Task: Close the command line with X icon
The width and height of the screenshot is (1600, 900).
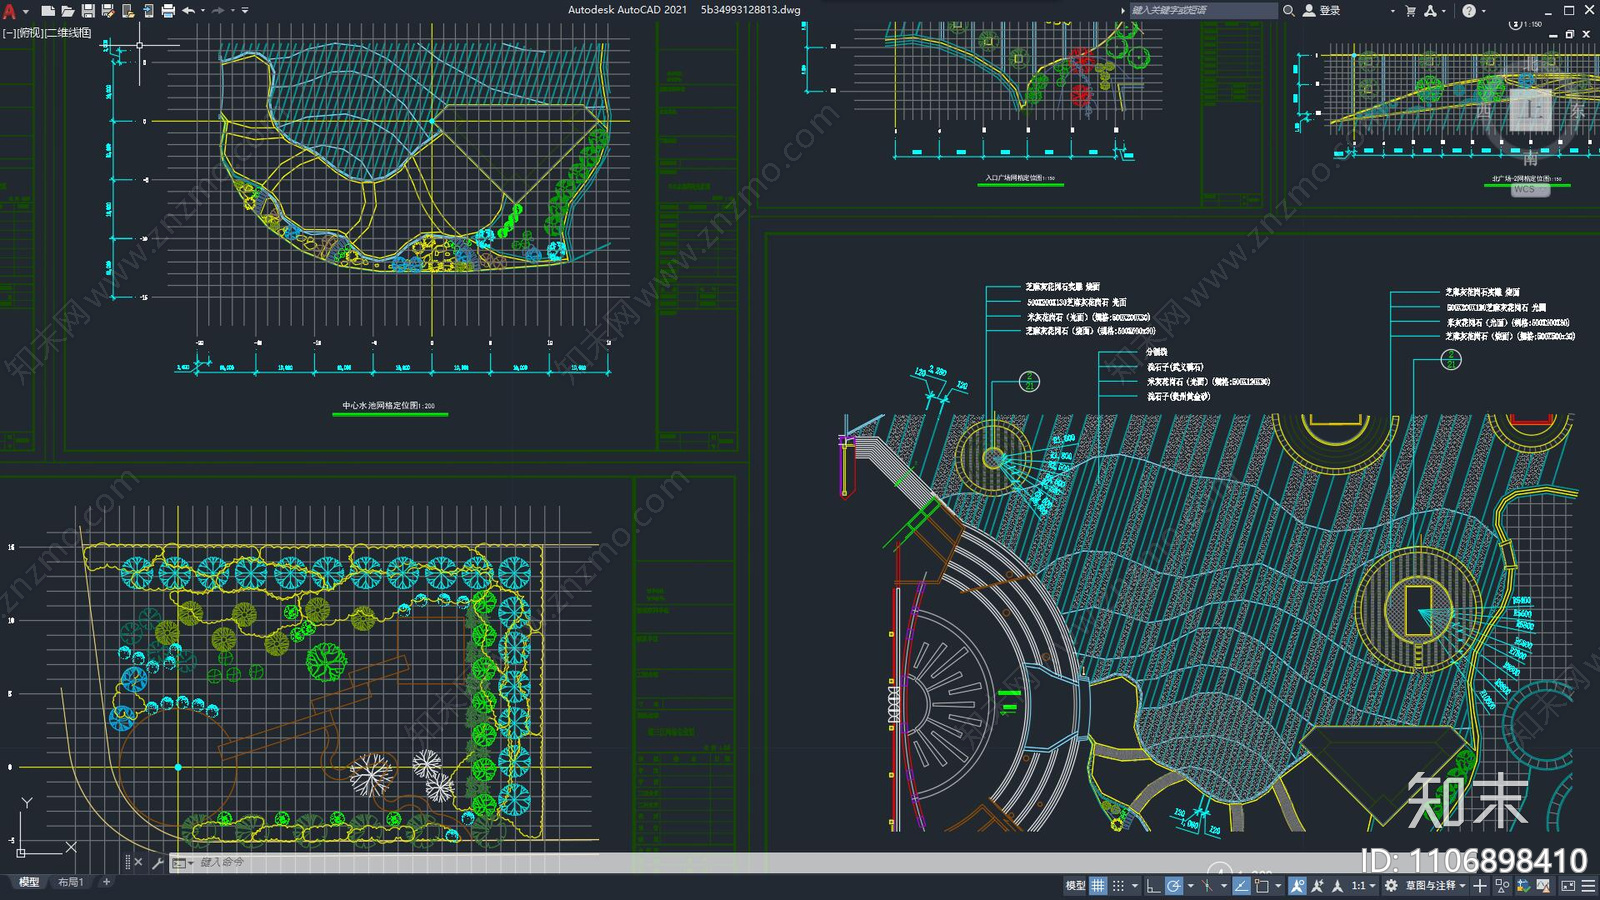Action: tap(138, 862)
